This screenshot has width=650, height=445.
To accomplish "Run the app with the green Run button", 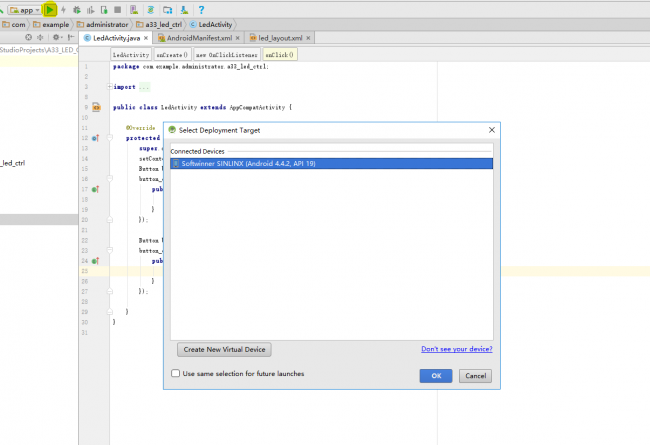I will pos(50,10).
